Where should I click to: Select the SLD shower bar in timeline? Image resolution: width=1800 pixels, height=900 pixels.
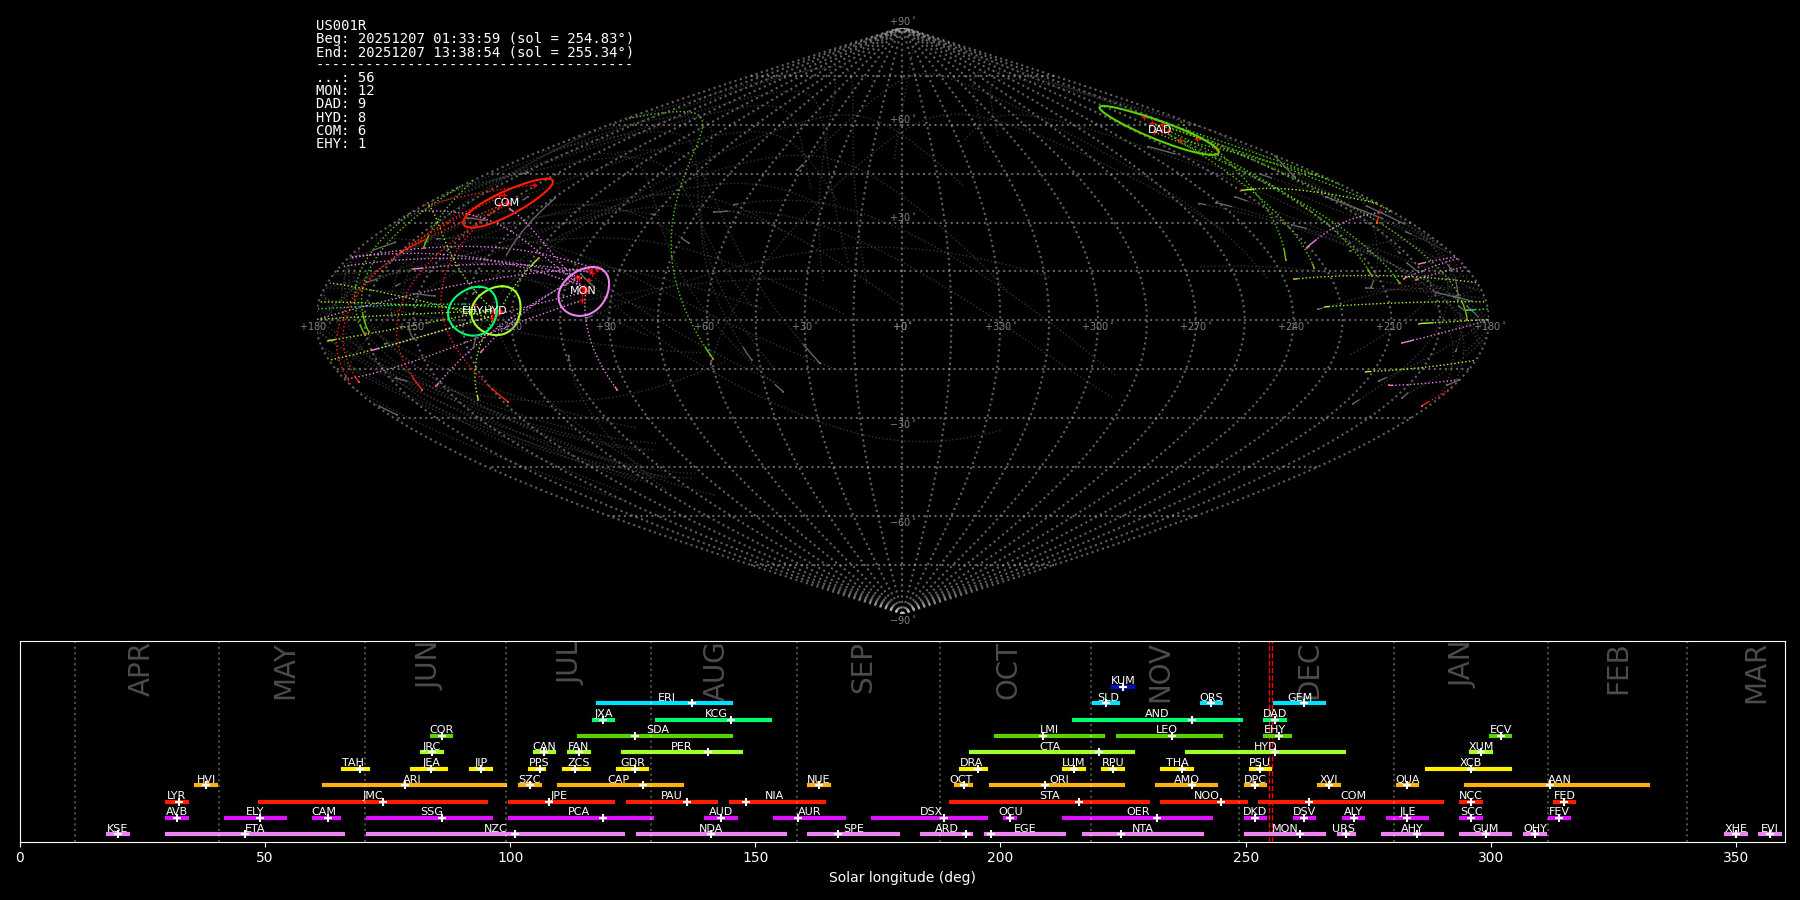click(x=1105, y=703)
